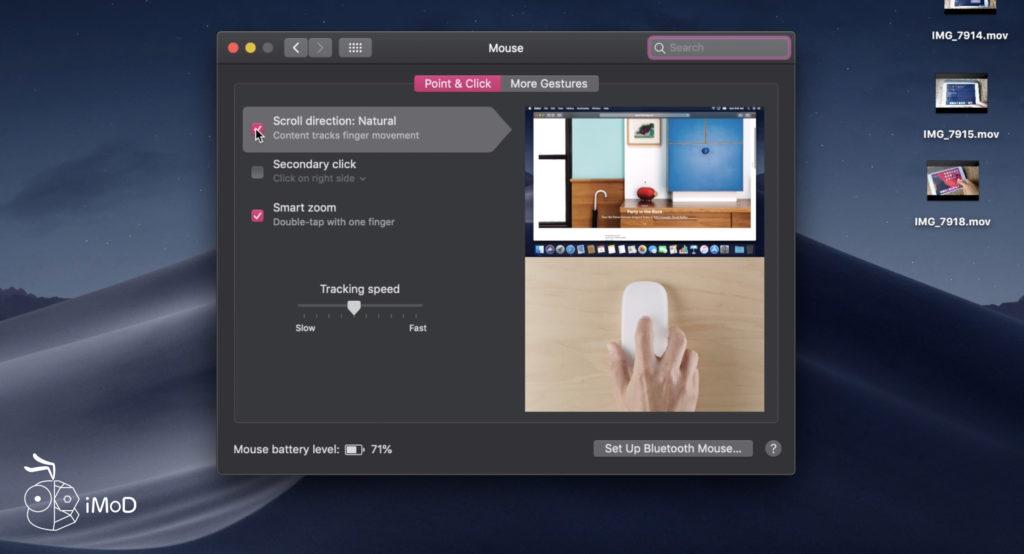This screenshot has height=554, width=1024.
Task: Click the Slow label under Tracking speed
Action: click(305, 328)
